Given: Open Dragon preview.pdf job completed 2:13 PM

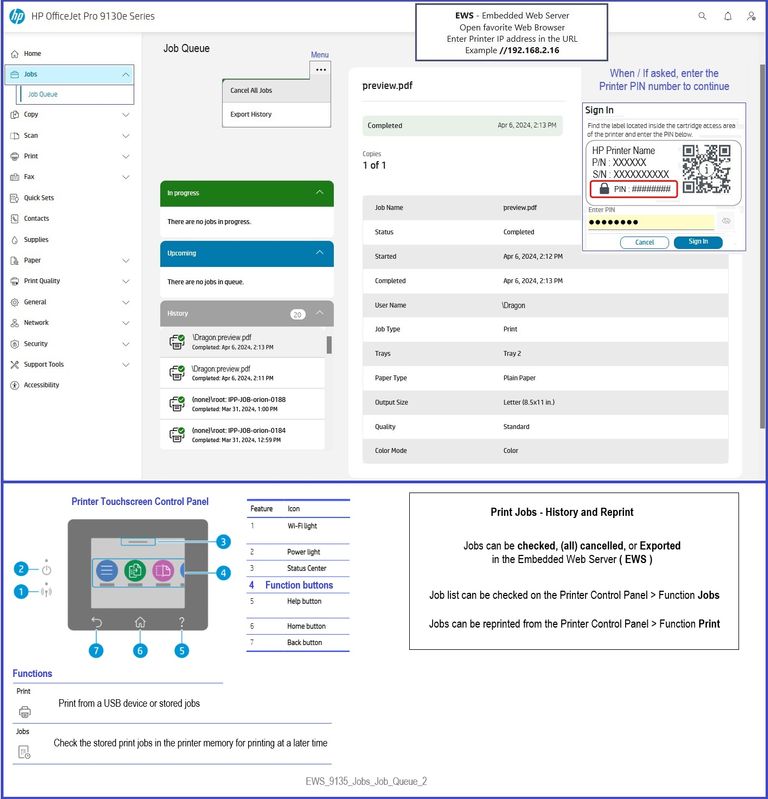Looking at the screenshot, I should pos(243,342).
